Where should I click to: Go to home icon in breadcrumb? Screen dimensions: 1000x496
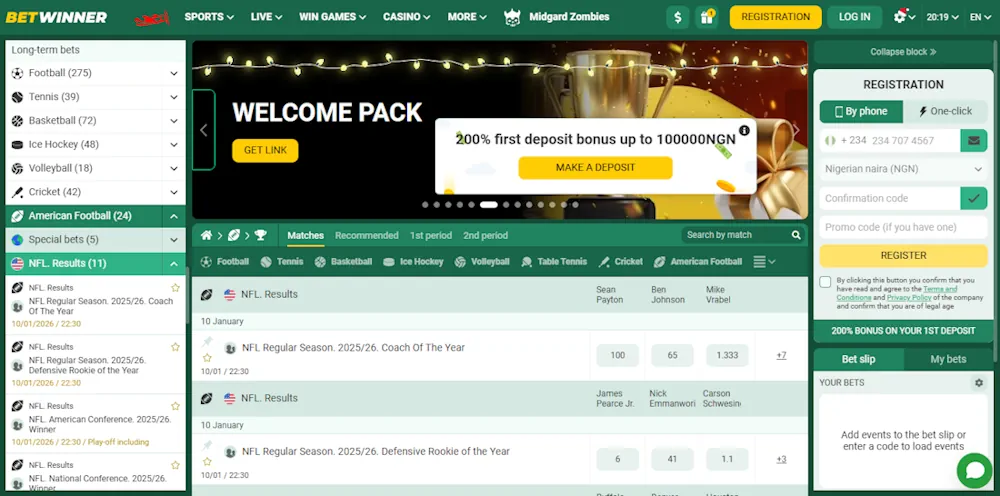[x=206, y=235]
